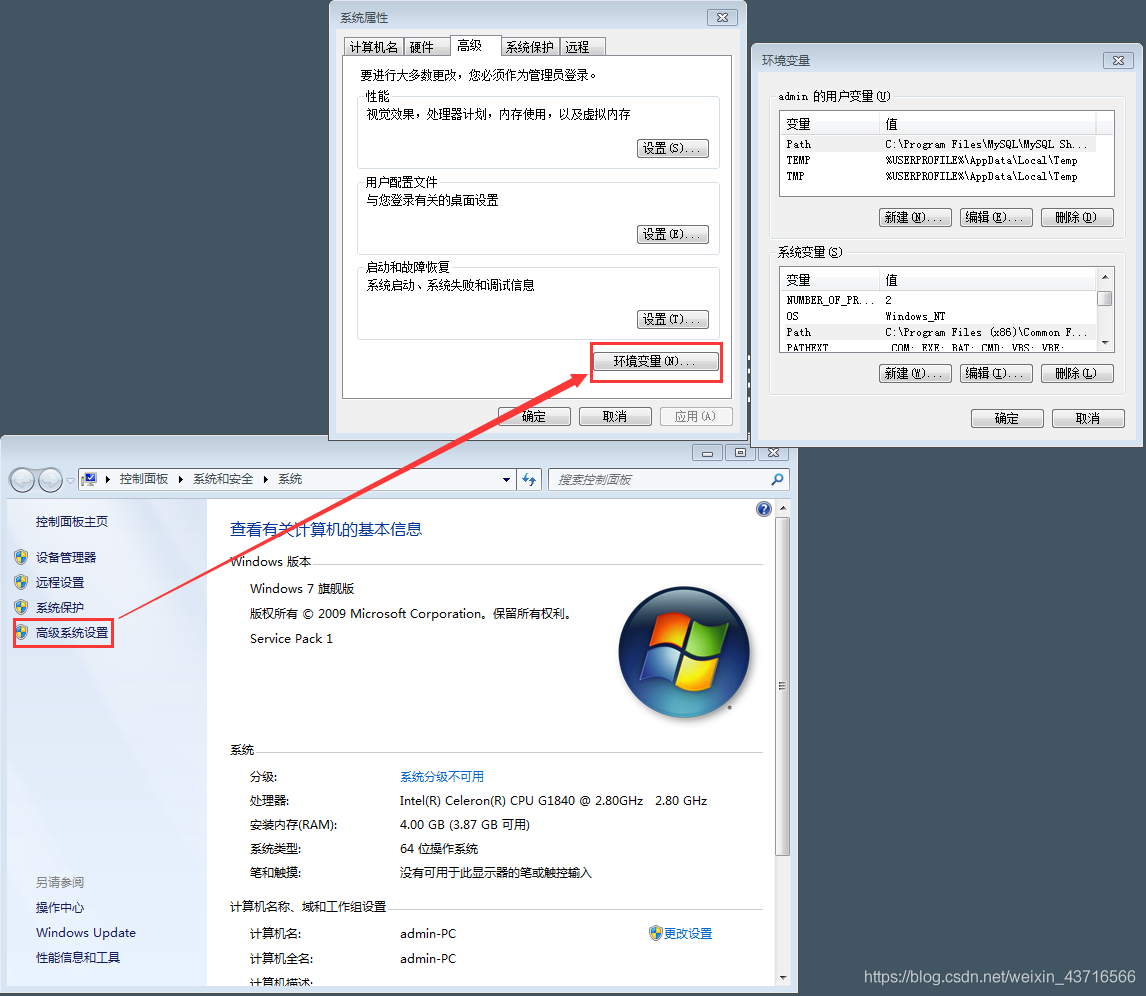Go back with the back arrow button
The image size is (1146, 996).
coord(23,480)
